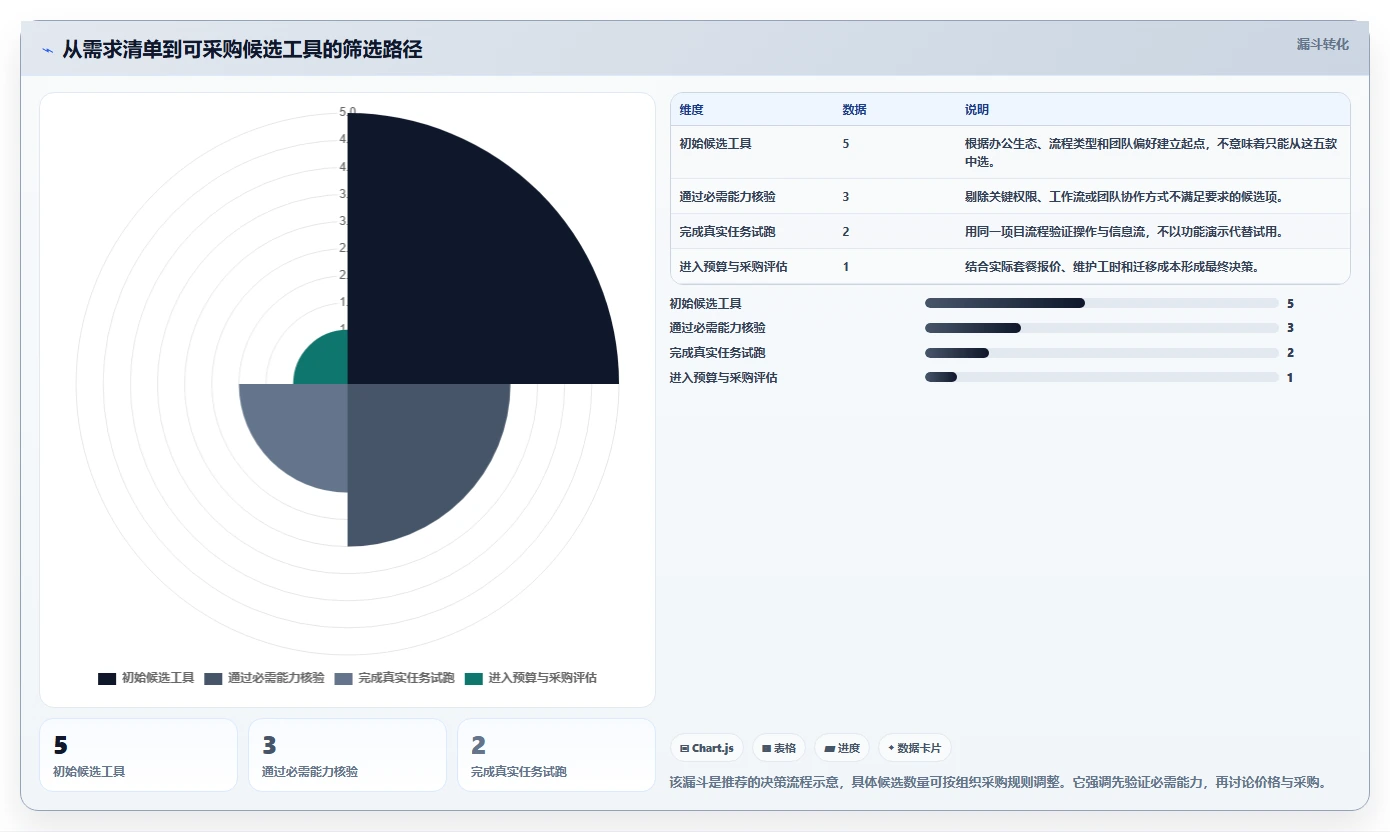Click the description starting with 用同一项目流程
The height and width of the screenshot is (832, 1390).
click(x=1124, y=232)
